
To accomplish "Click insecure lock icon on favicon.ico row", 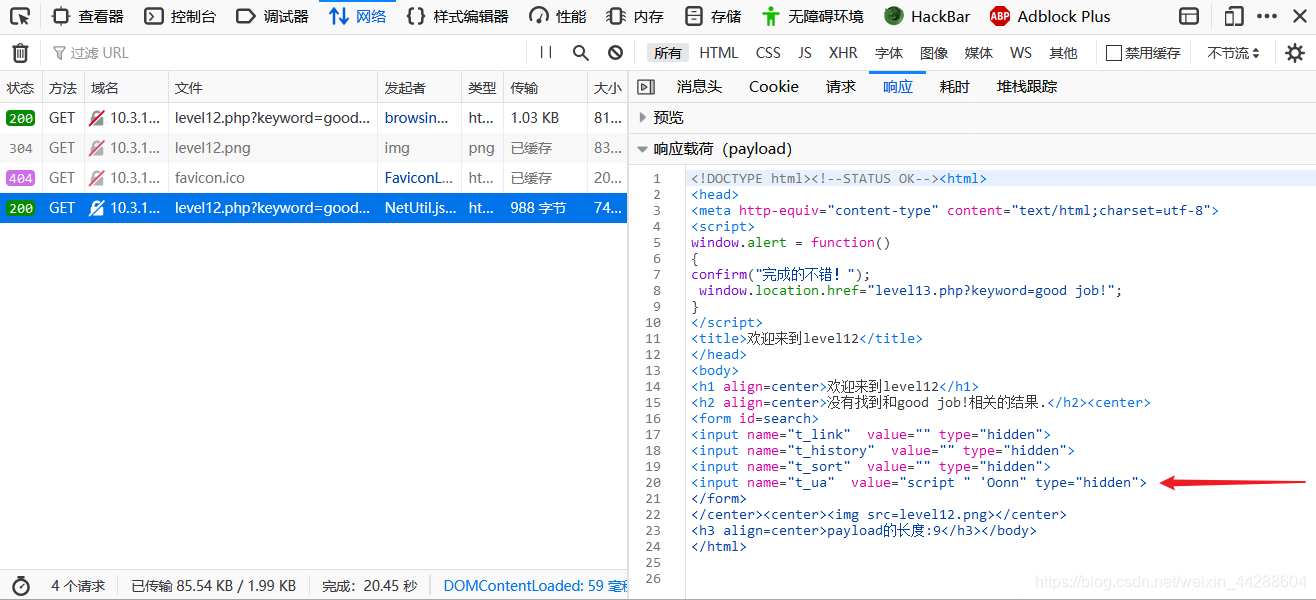I will point(97,178).
